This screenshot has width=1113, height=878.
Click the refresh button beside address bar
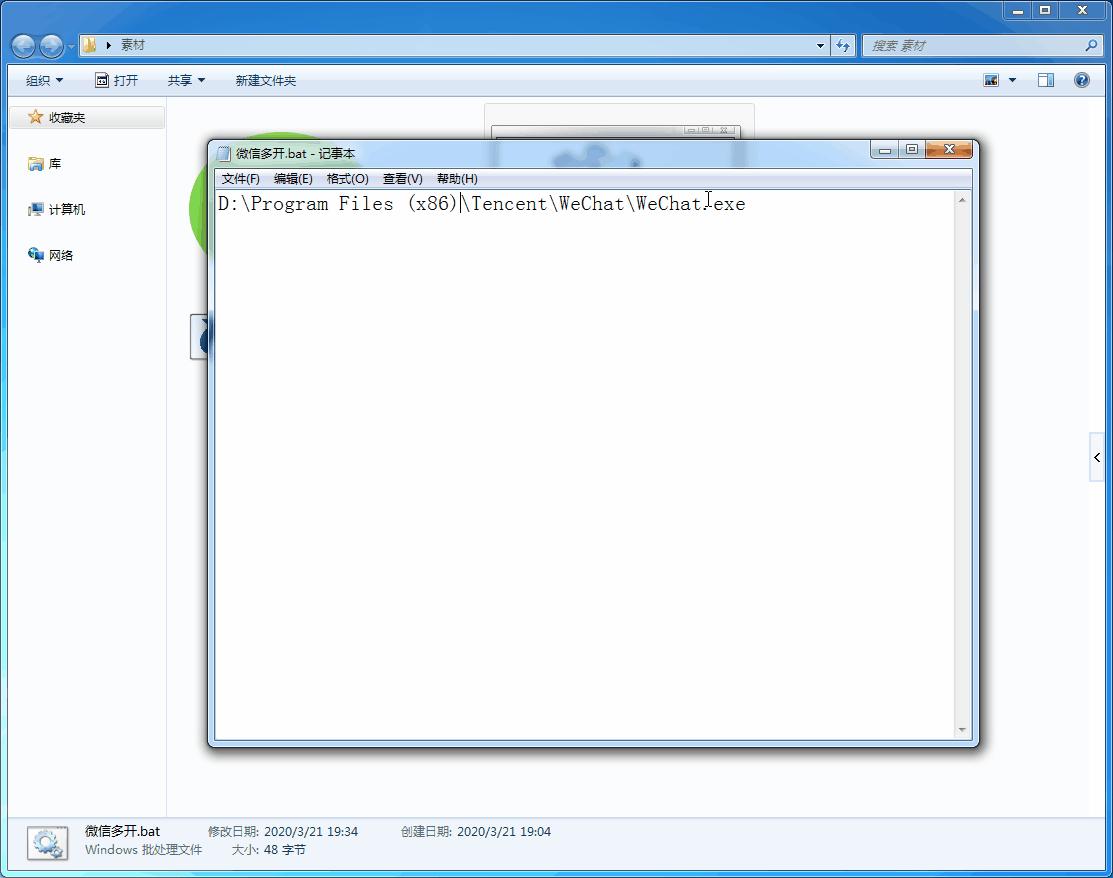(843, 45)
